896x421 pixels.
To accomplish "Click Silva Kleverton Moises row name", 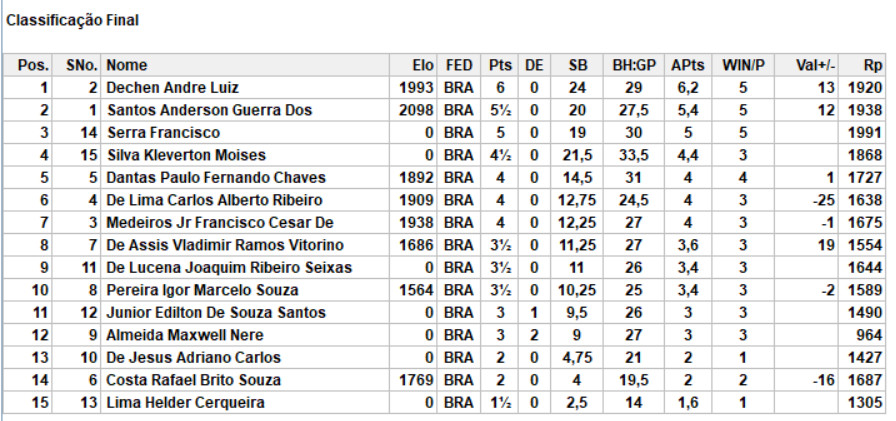I will 188,155.
